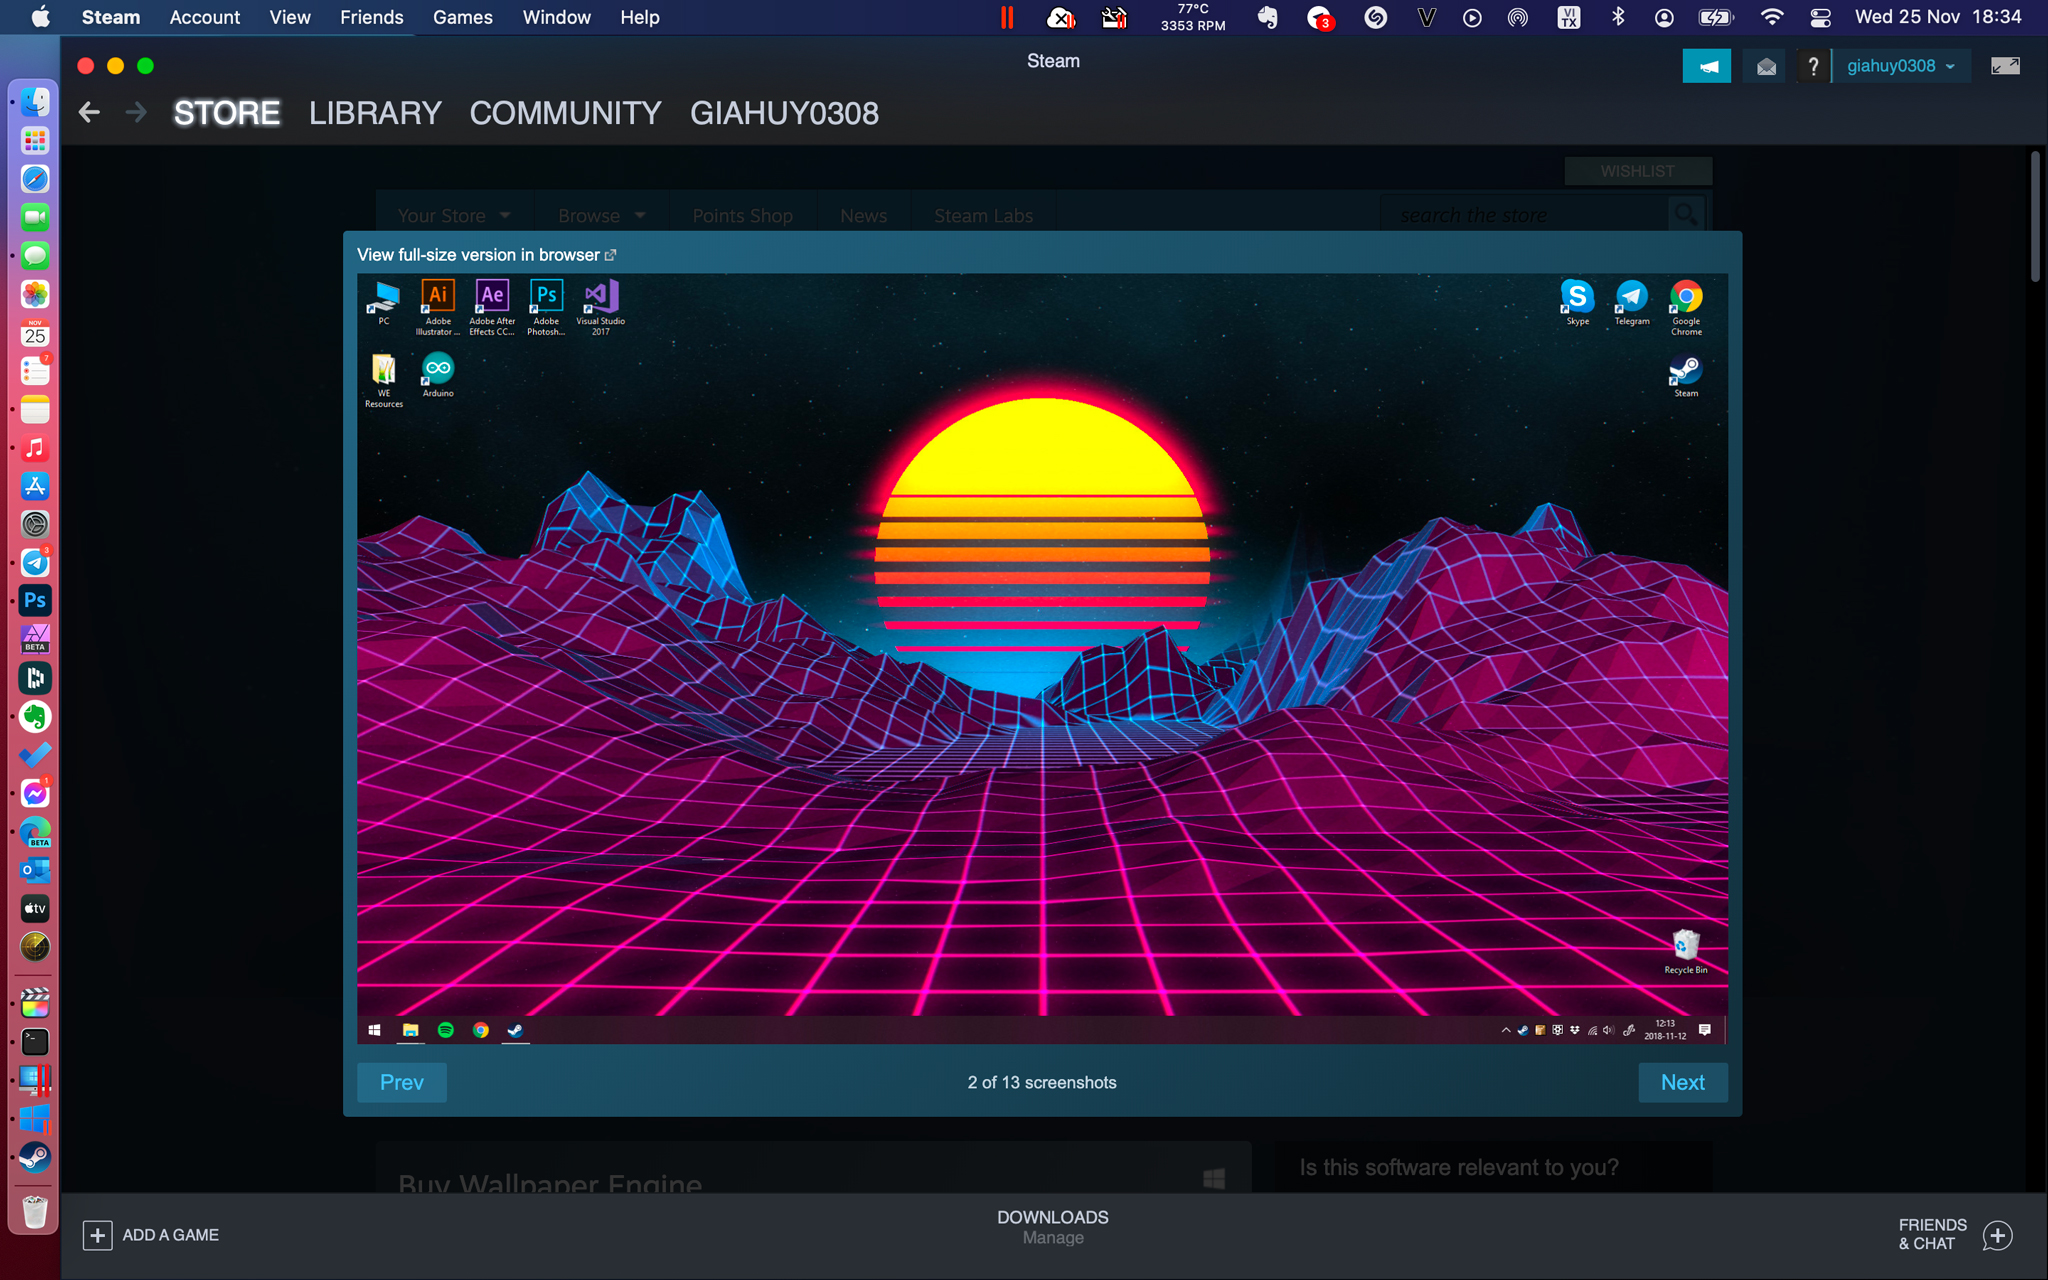
Task: Click the WiFi status icon
Action: point(1772,17)
